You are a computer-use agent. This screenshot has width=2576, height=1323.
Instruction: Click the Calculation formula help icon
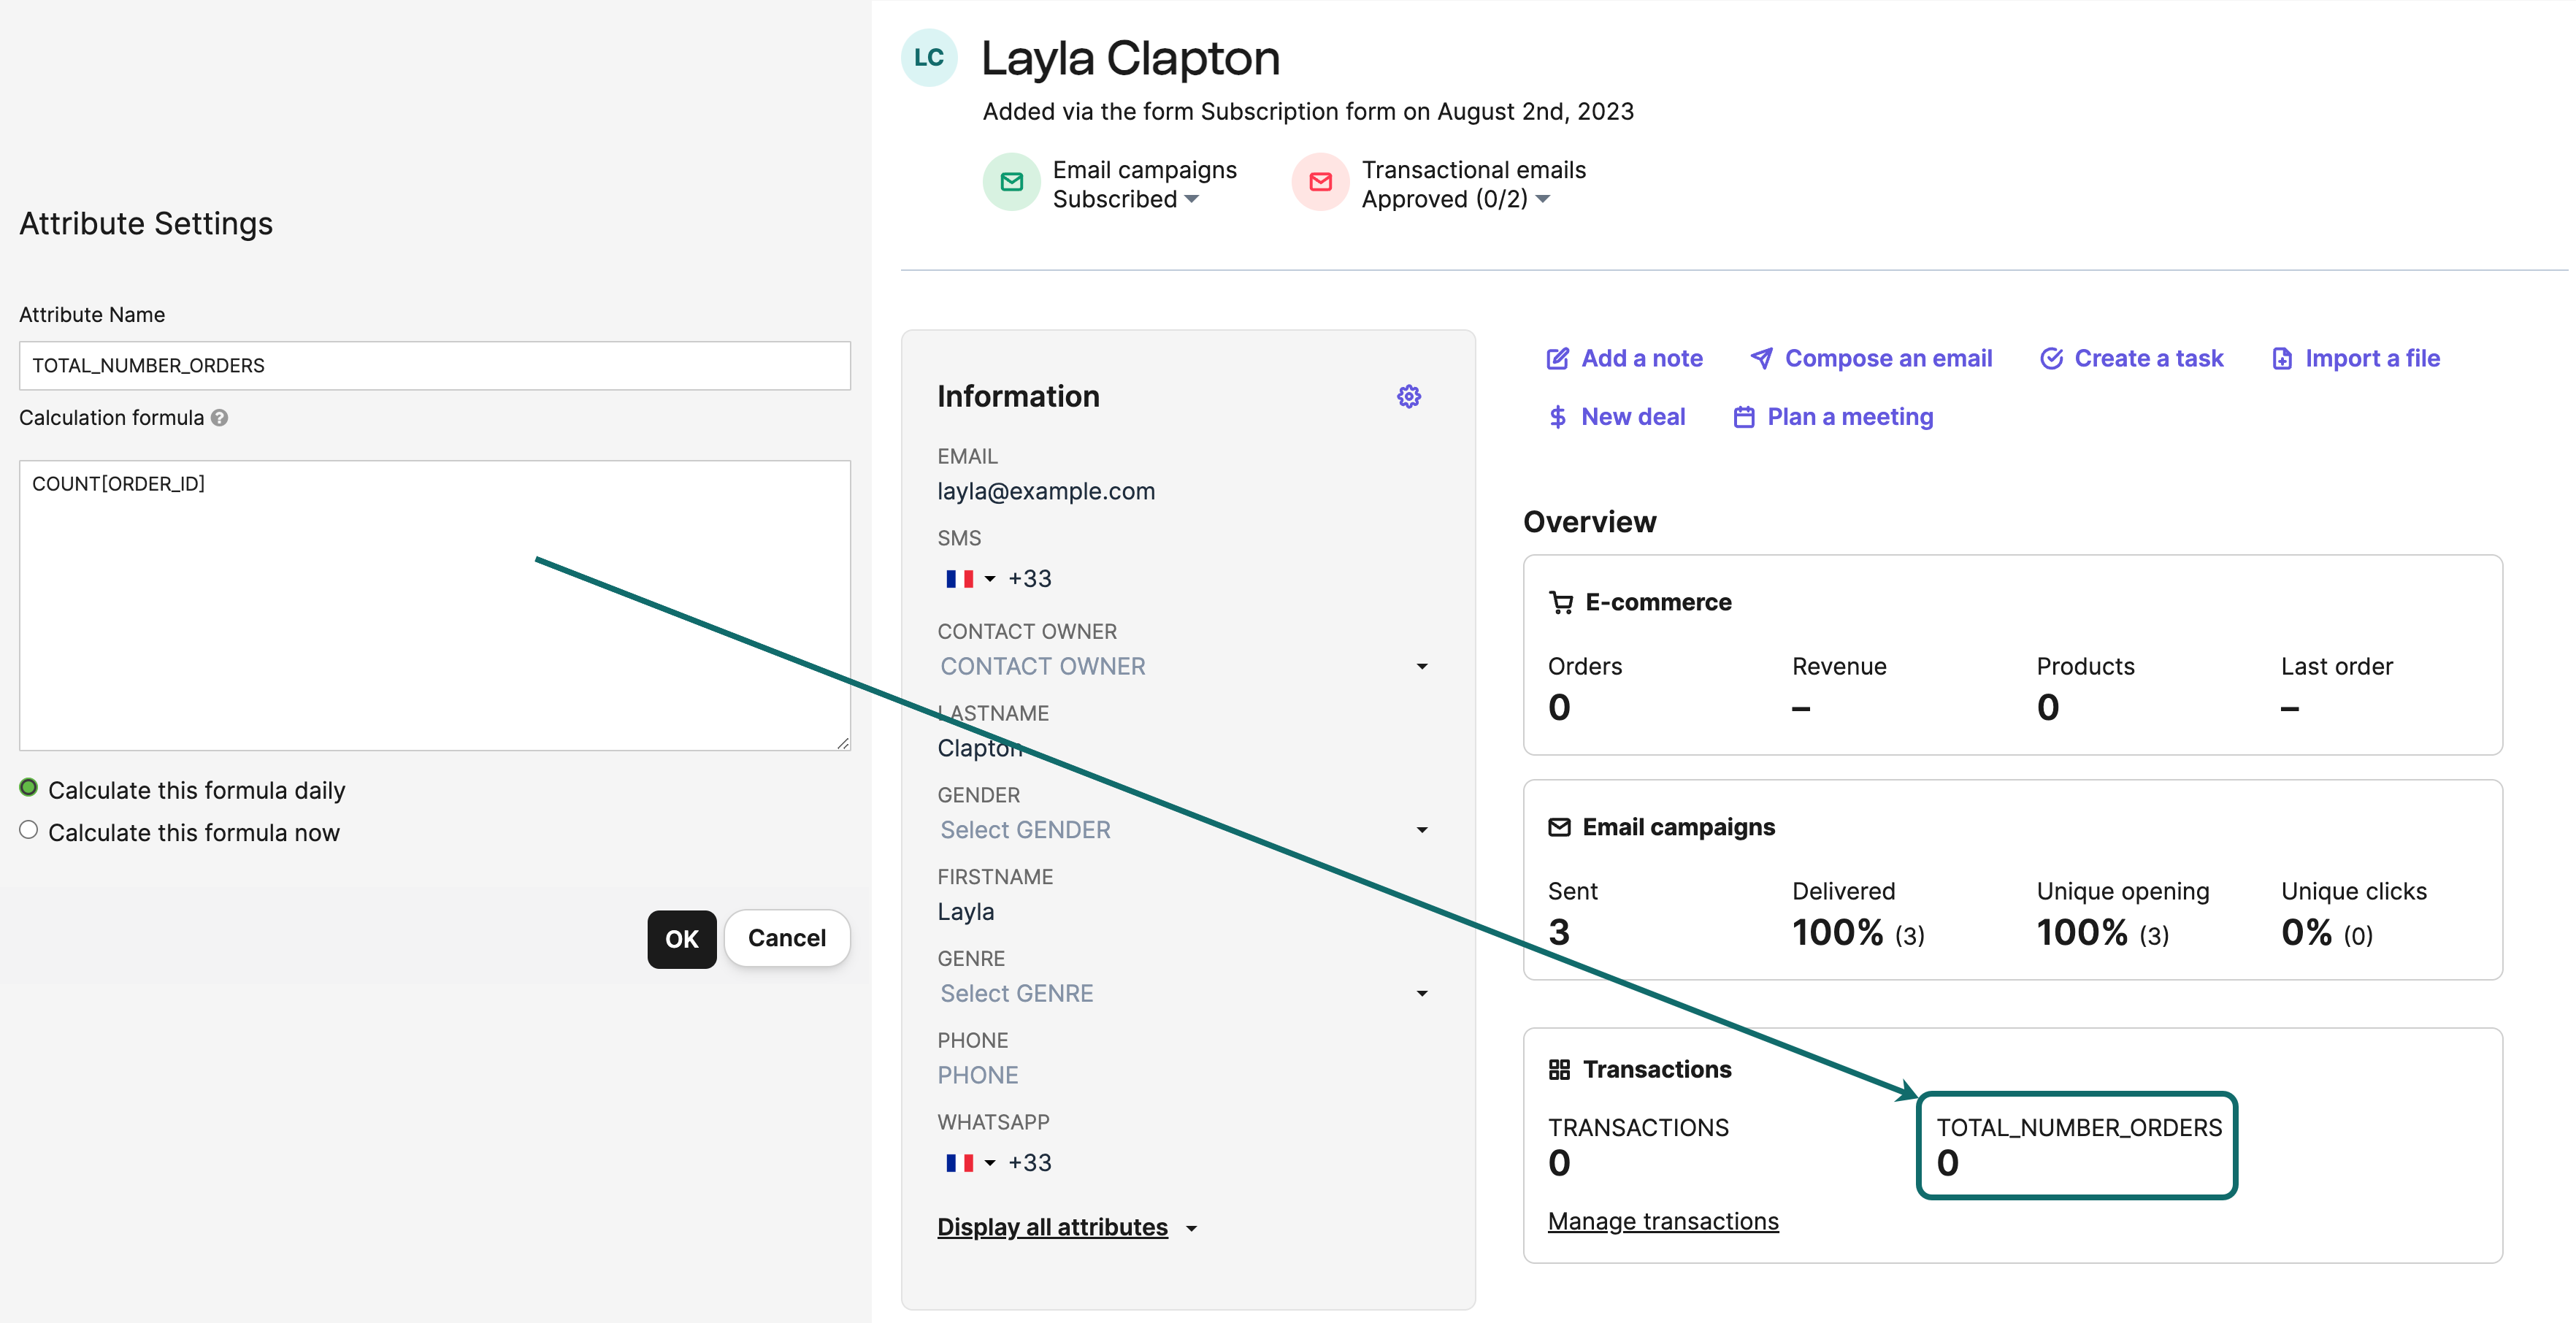219,418
